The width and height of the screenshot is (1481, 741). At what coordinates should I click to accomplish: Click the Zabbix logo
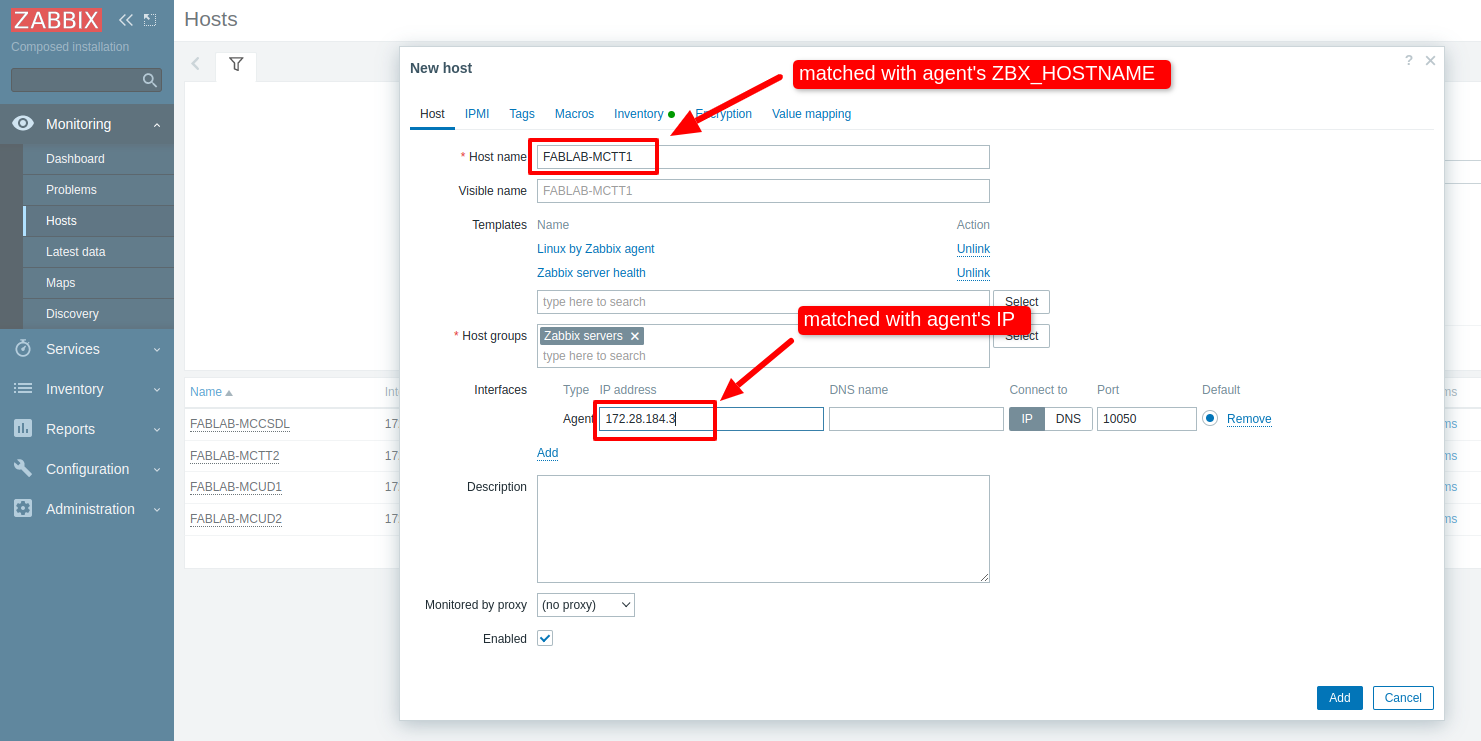coord(56,20)
